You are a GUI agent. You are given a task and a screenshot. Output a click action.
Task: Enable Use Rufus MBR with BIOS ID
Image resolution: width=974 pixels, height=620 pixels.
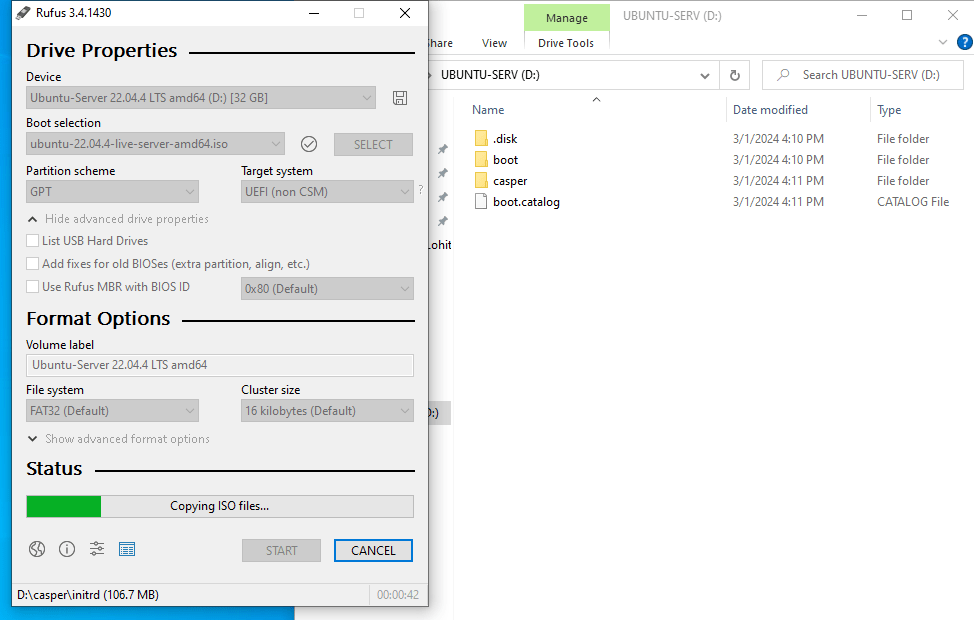(x=32, y=286)
